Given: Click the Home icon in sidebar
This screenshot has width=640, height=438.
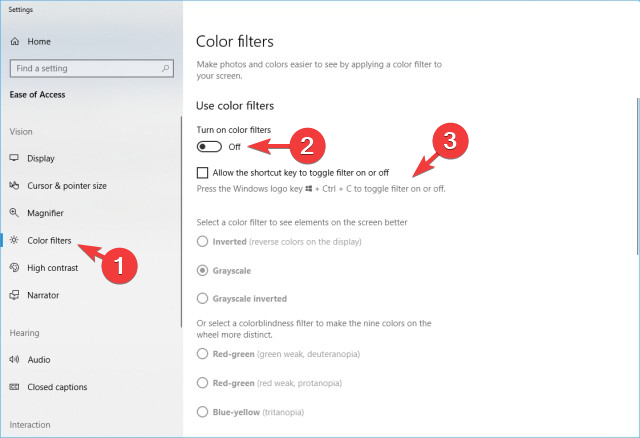Looking at the screenshot, I should pyautogui.click(x=14, y=41).
